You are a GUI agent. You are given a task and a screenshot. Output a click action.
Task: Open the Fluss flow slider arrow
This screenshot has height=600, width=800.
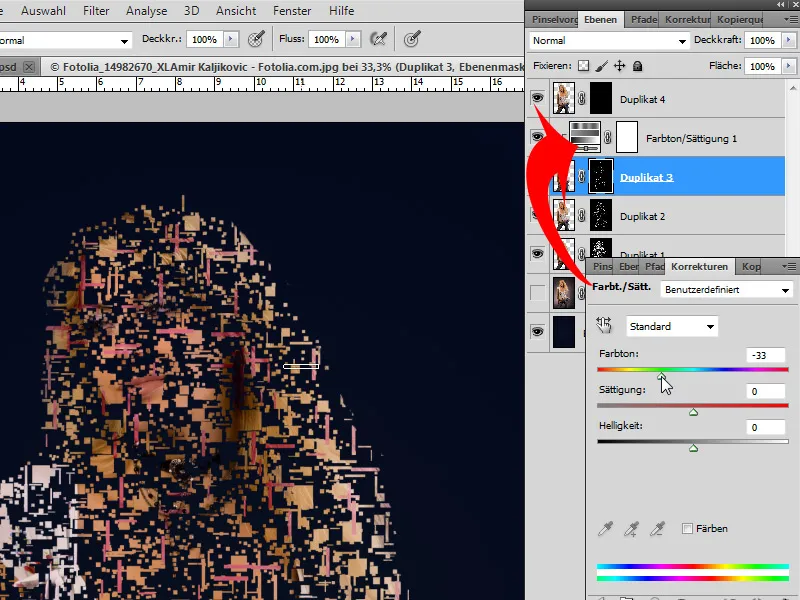coord(353,39)
